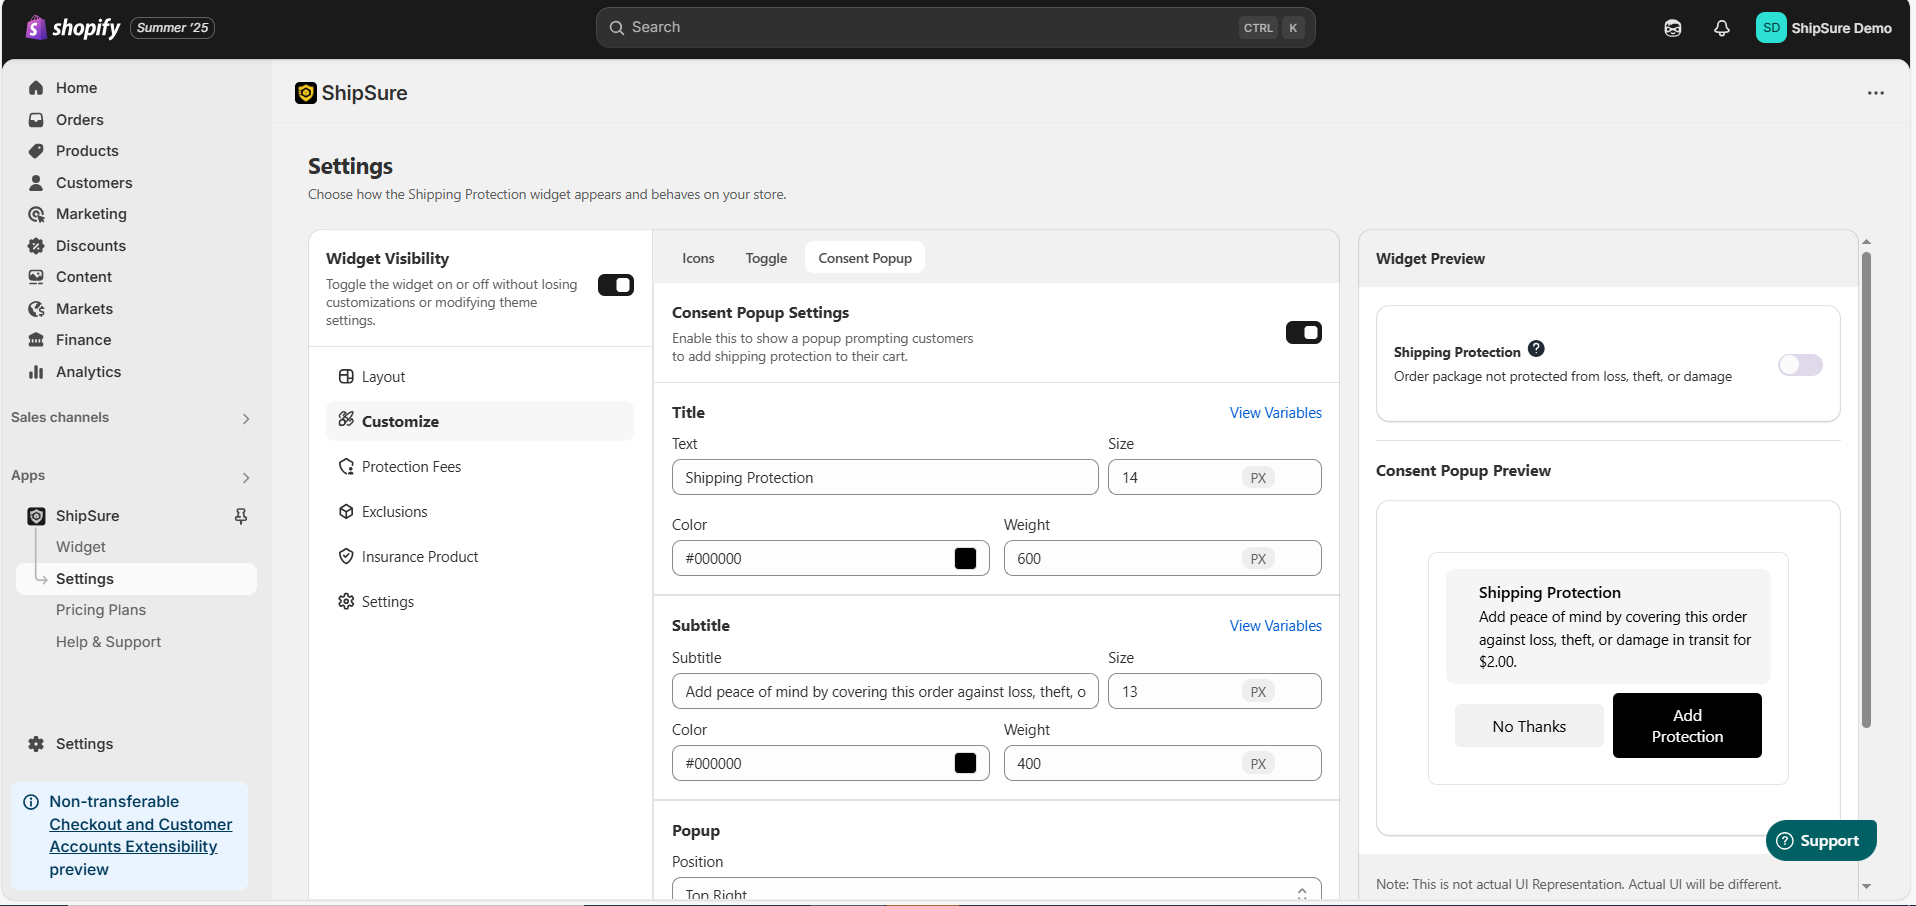Screen dimensions: 1916x906
Task: Select the Consent Popup tab
Action: (x=865, y=258)
